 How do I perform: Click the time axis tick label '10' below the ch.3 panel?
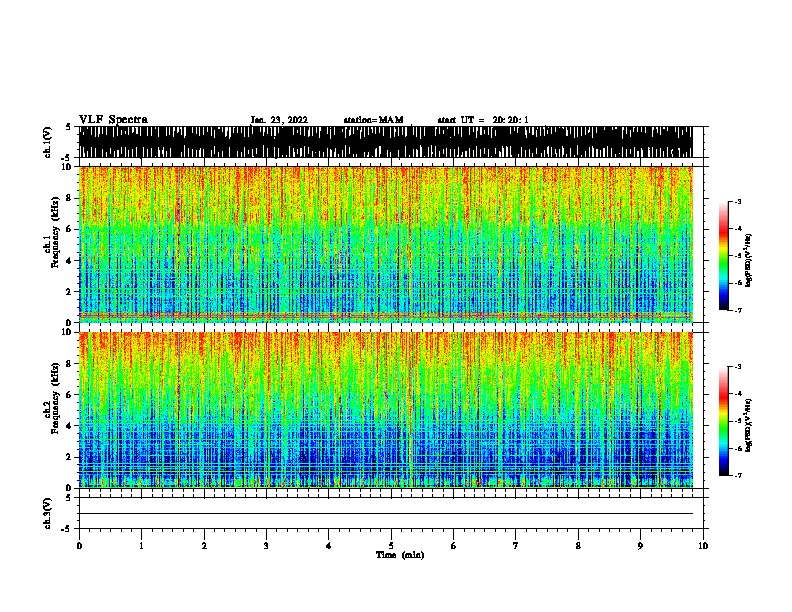tap(703, 546)
